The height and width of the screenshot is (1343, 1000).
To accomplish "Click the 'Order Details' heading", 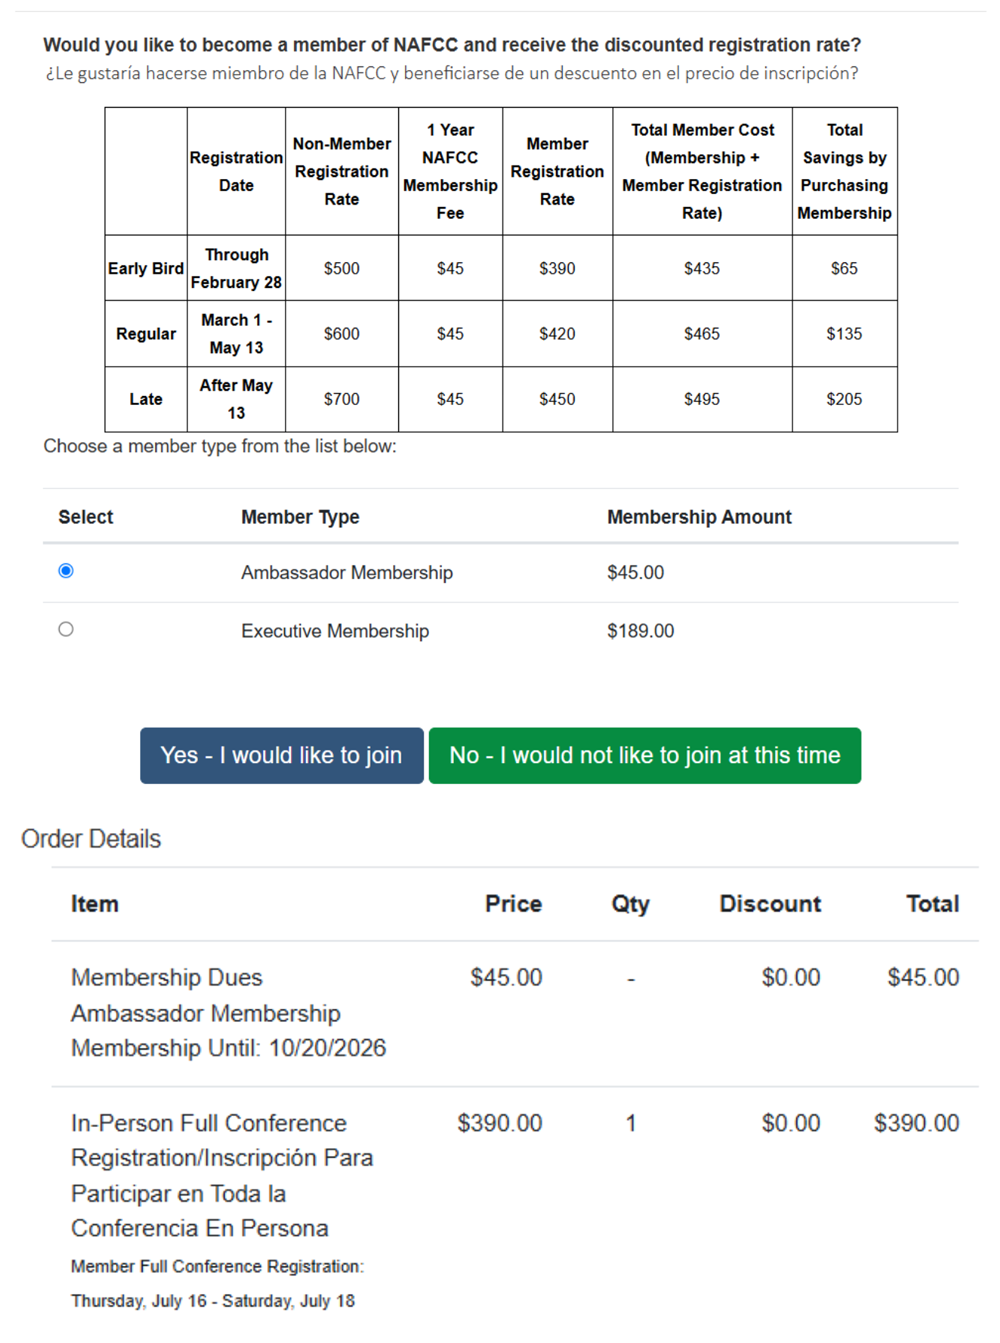I will [91, 839].
